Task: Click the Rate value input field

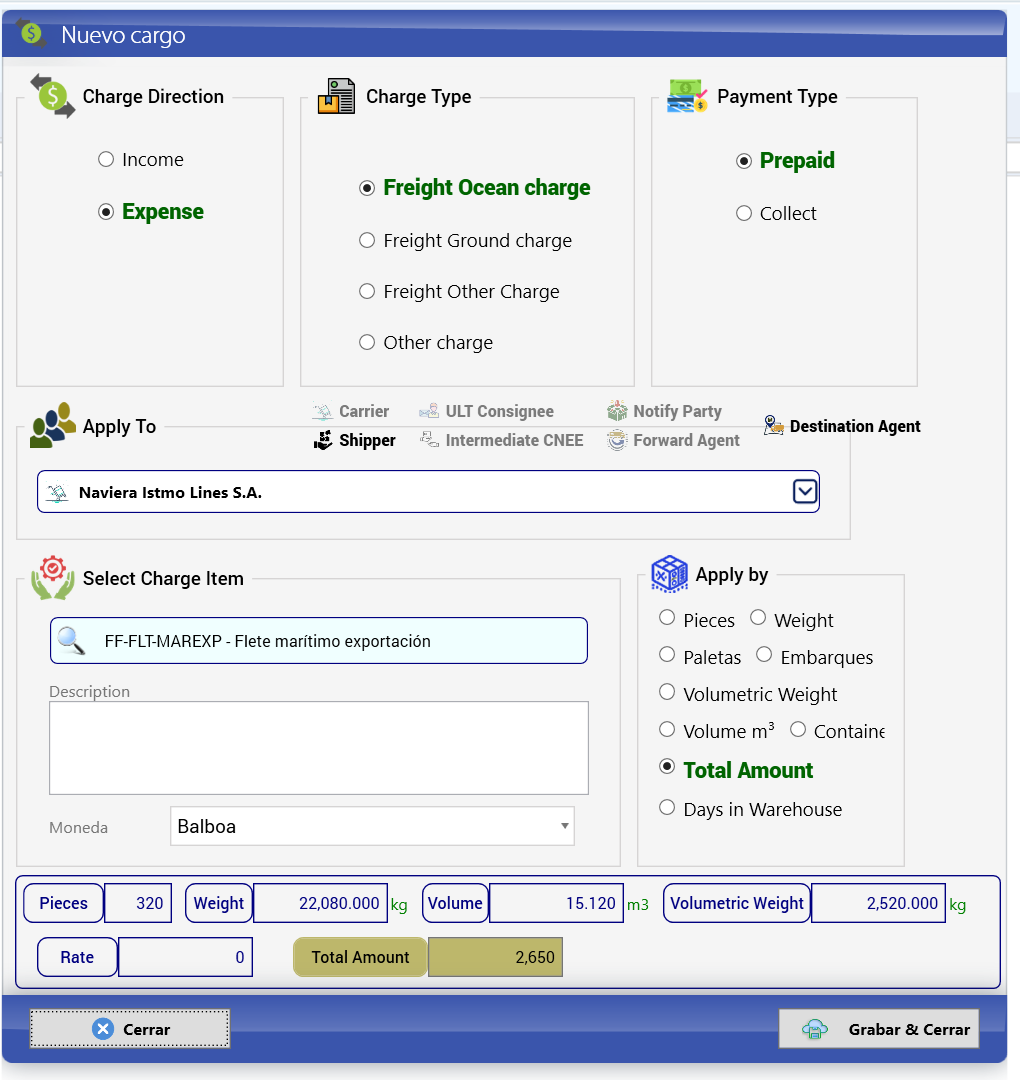Action: tap(185, 957)
